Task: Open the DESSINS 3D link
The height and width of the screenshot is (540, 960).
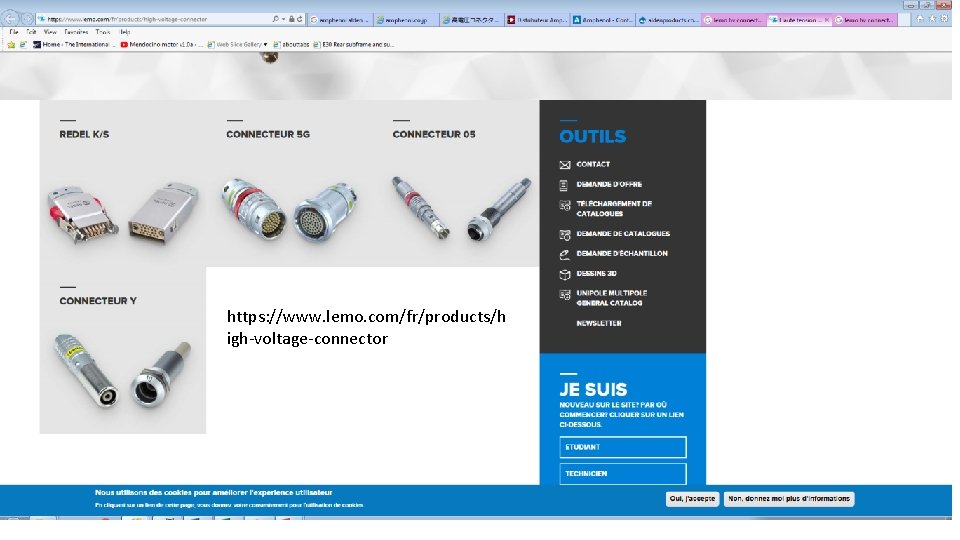Action: coord(596,274)
